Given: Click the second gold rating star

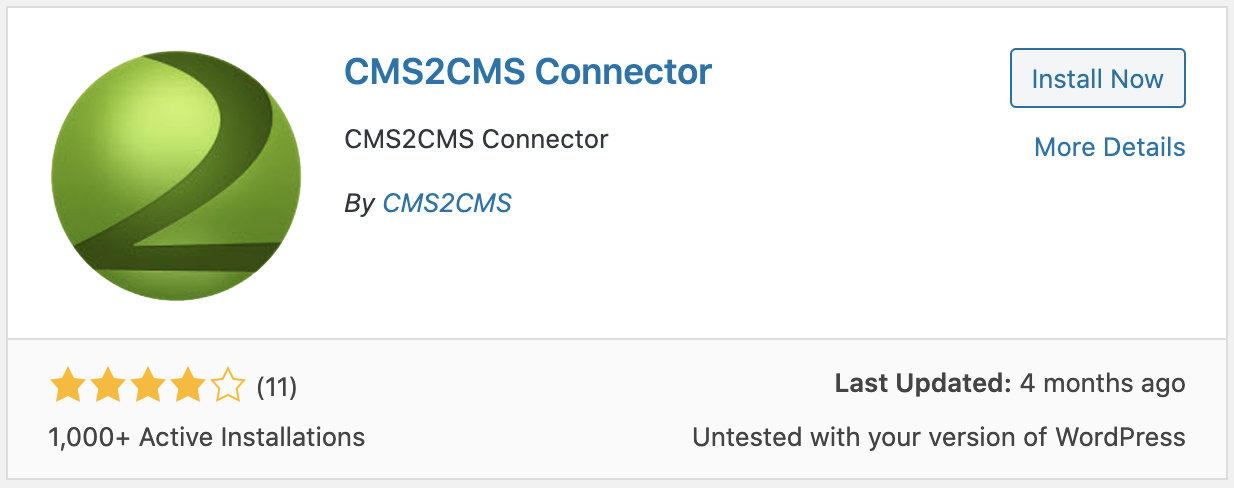Looking at the screenshot, I should click(107, 385).
